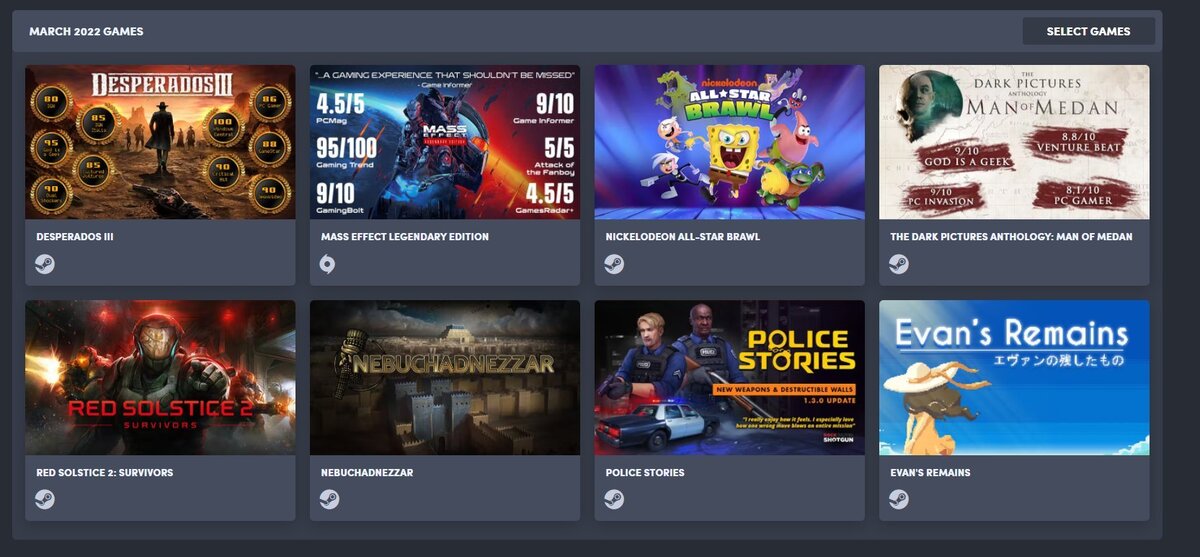Select the Red Solstice 2 Survivors artwork
Viewport: 1200px width, 557px height.
pos(160,378)
